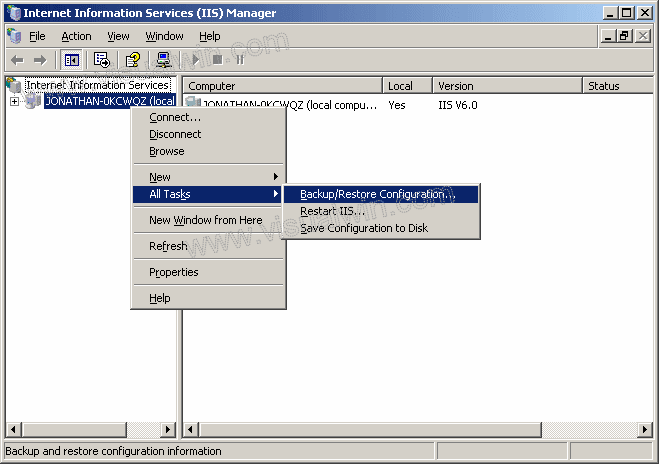Click the Pause item toolbar icon
This screenshot has height=464, width=659.
pyautogui.click(x=240, y=60)
